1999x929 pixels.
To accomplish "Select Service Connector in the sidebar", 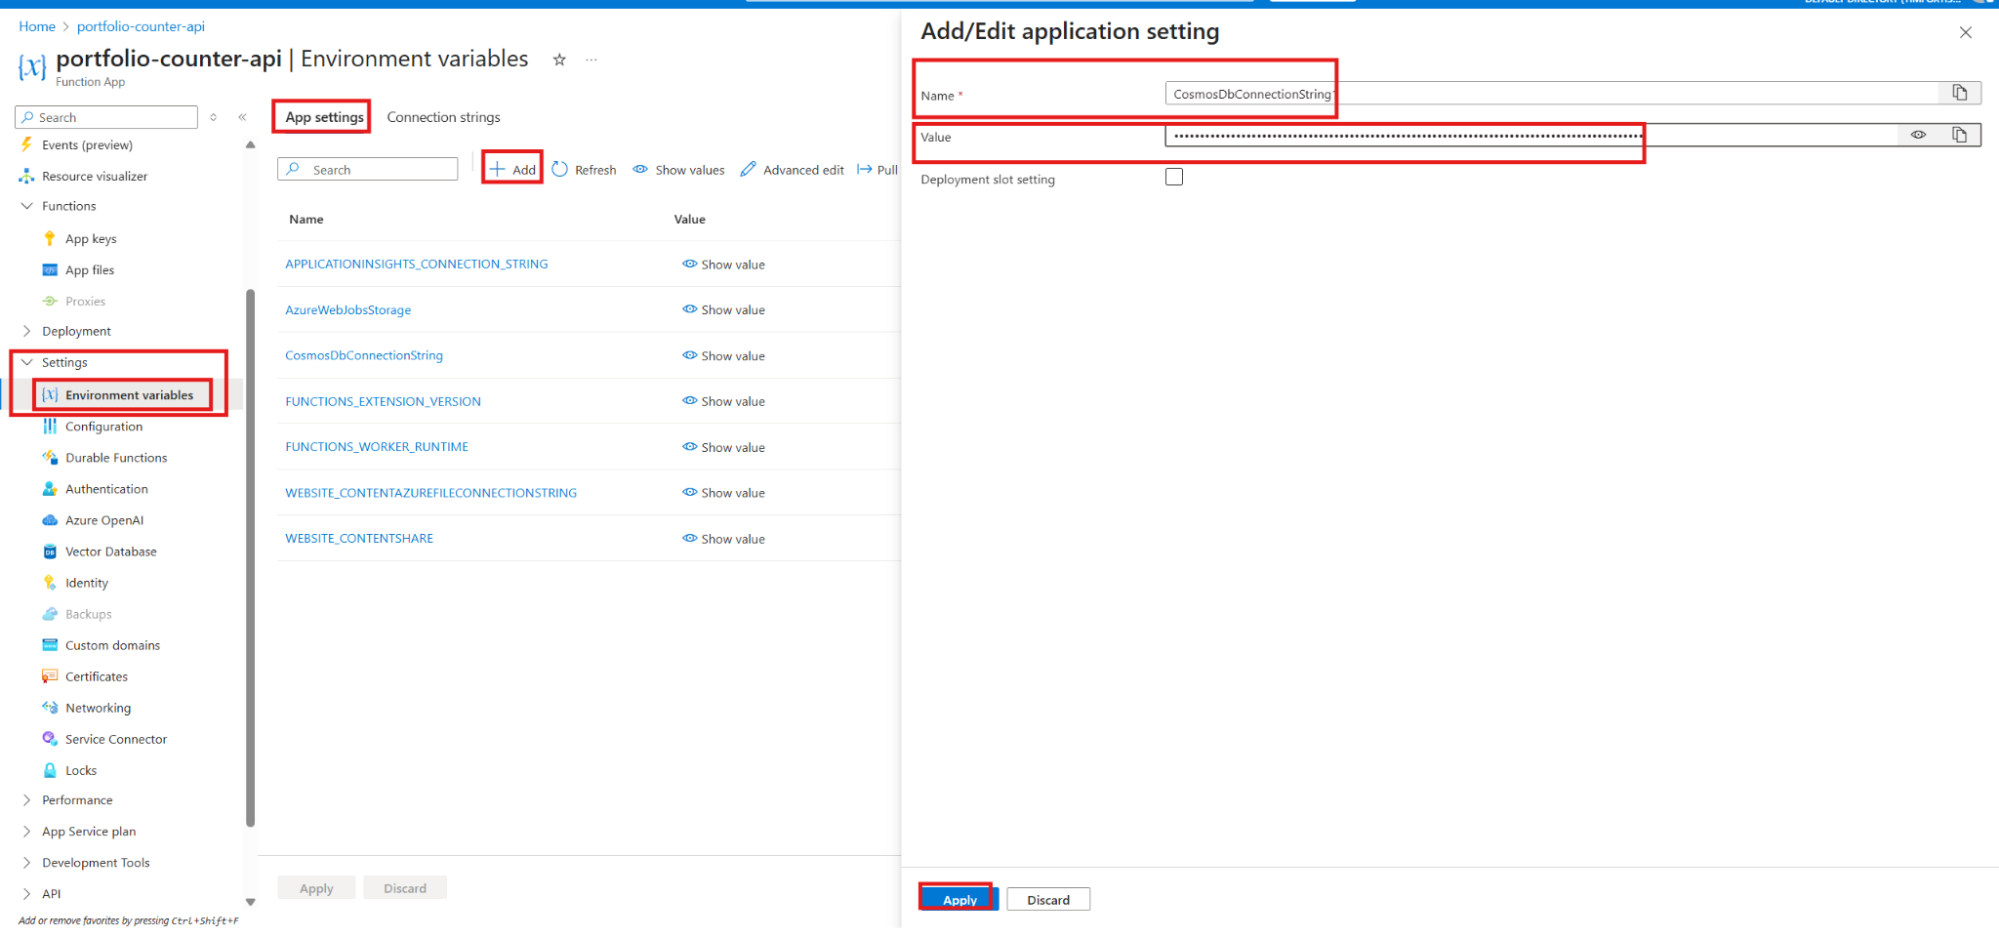I will (116, 738).
